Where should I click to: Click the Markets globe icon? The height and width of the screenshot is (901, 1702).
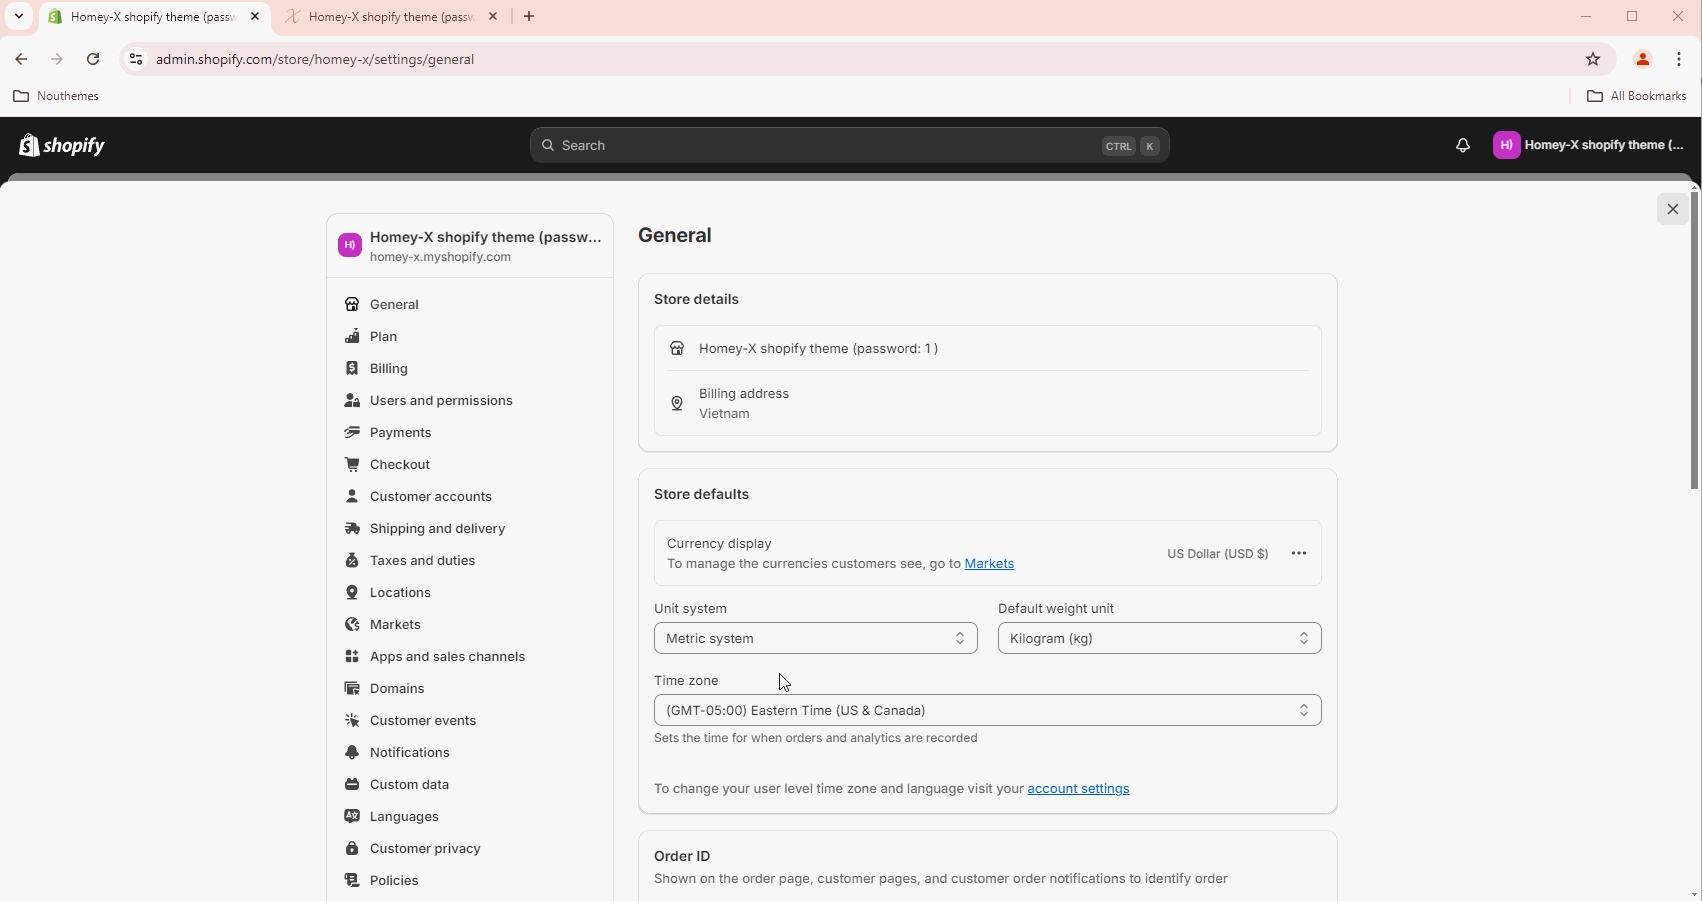(352, 625)
